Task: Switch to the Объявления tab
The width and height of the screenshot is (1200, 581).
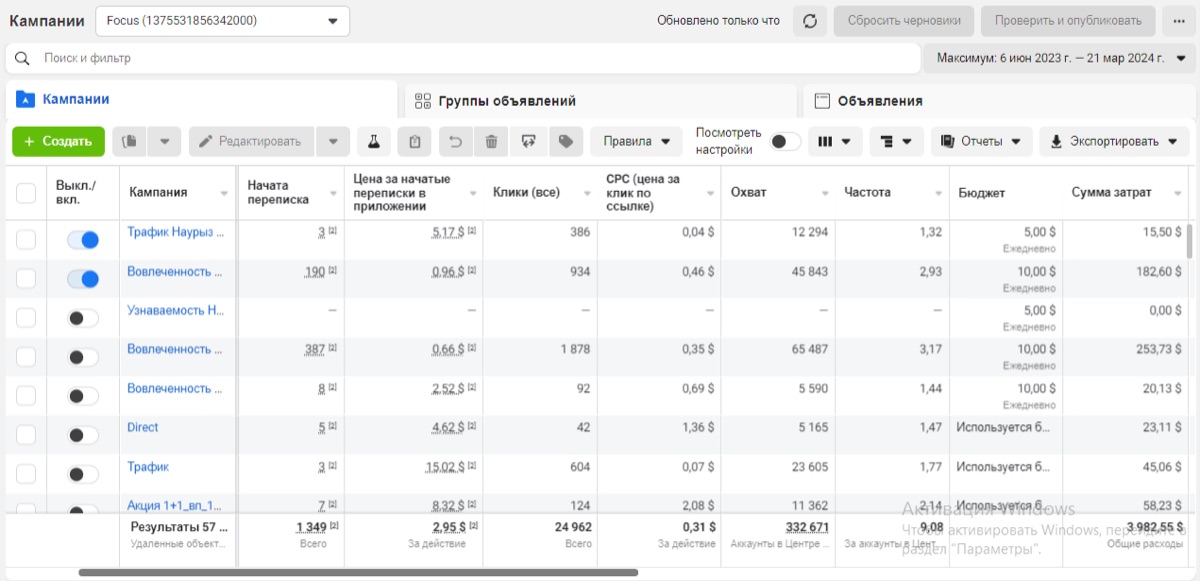Action: (x=1000, y=100)
